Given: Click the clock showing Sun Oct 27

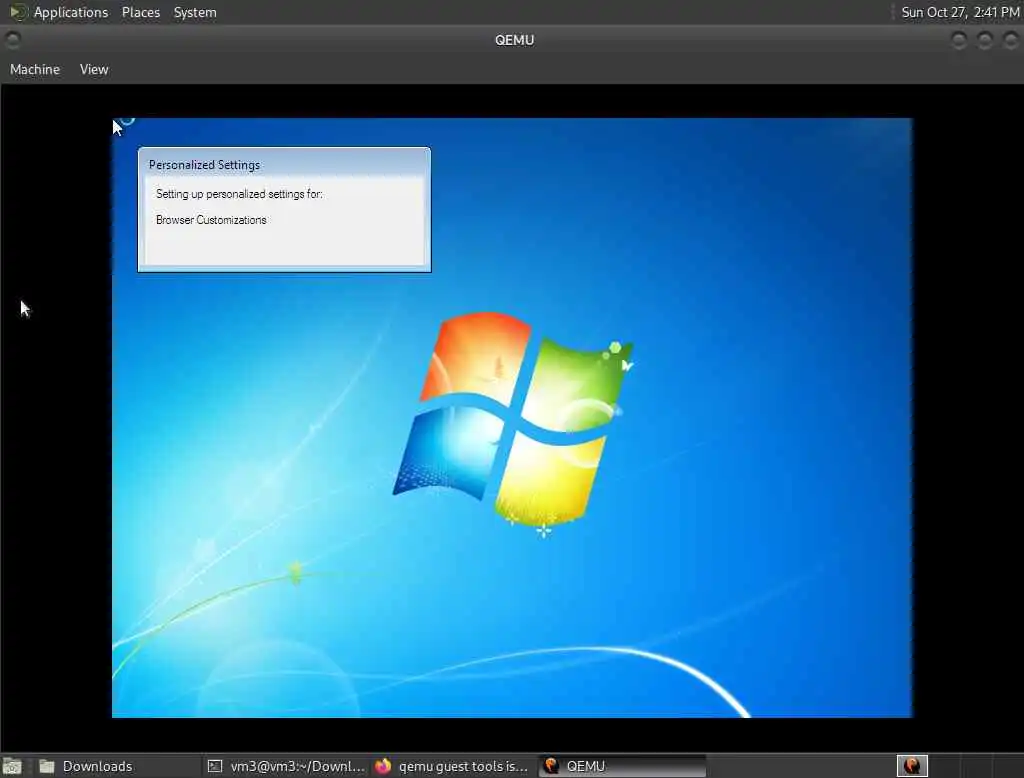Looking at the screenshot, I should click(960, 12).
